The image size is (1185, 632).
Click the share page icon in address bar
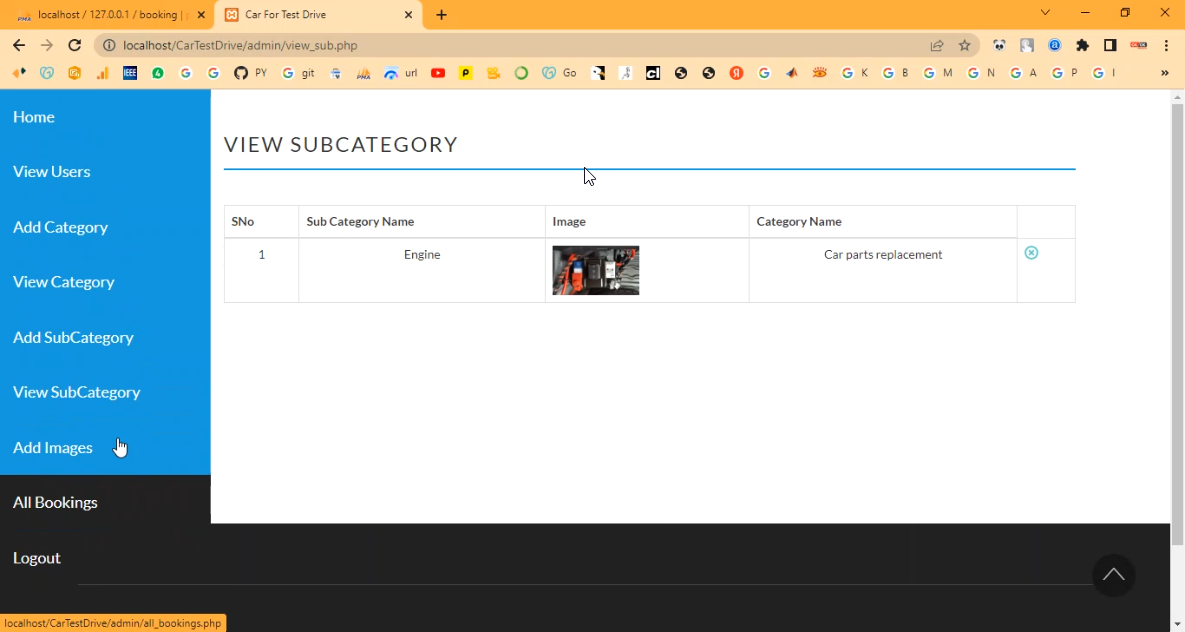937,45
